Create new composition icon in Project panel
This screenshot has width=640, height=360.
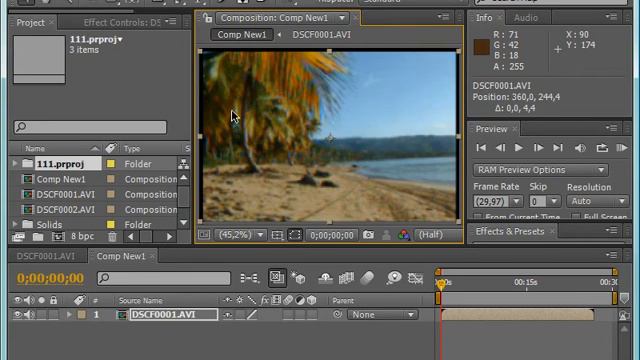click(58, 236)
